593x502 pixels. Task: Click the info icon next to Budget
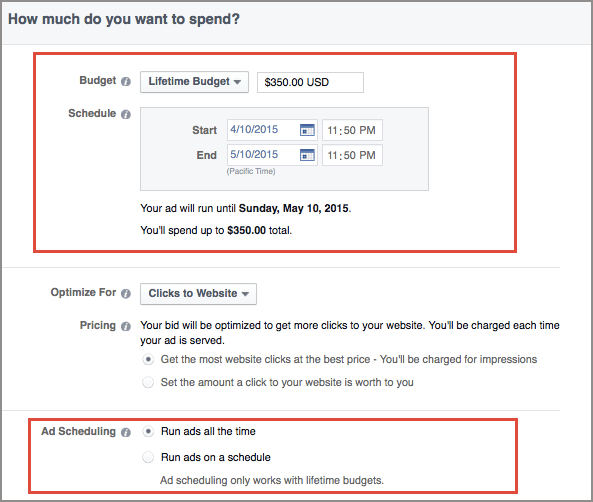click(126, 82)
